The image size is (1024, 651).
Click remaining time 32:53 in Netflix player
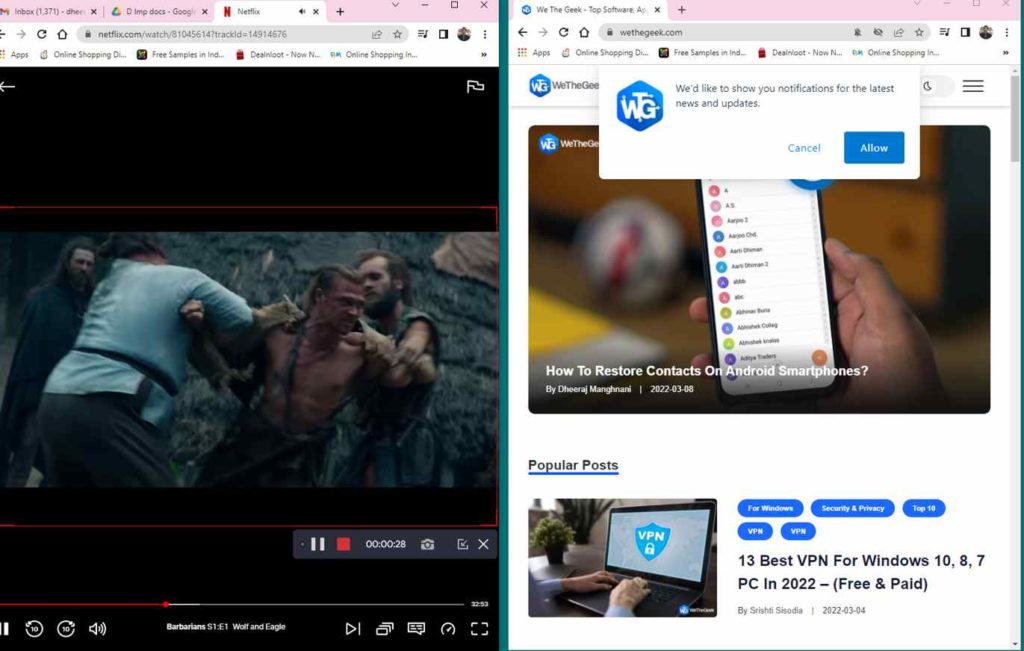480,604
